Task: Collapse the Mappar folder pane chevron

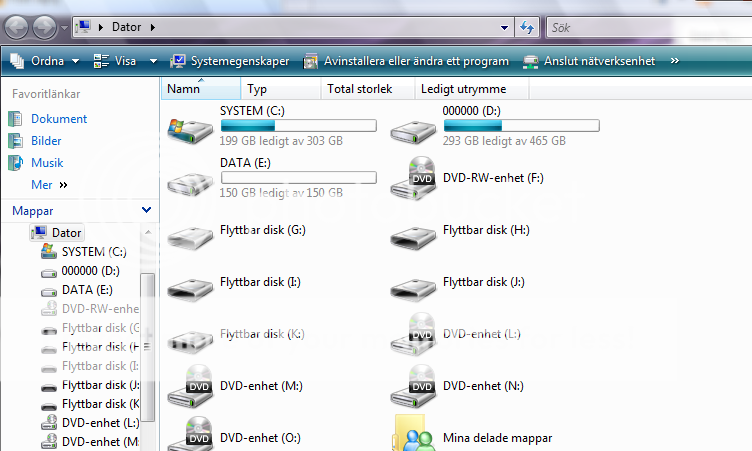Action: [147, 211]
